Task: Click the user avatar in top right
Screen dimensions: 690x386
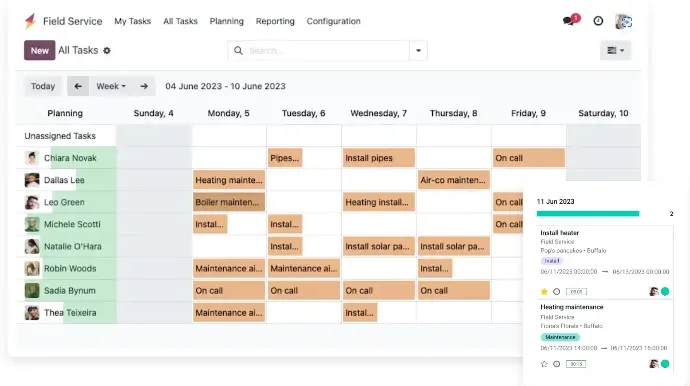Action: tap(624, 21)
